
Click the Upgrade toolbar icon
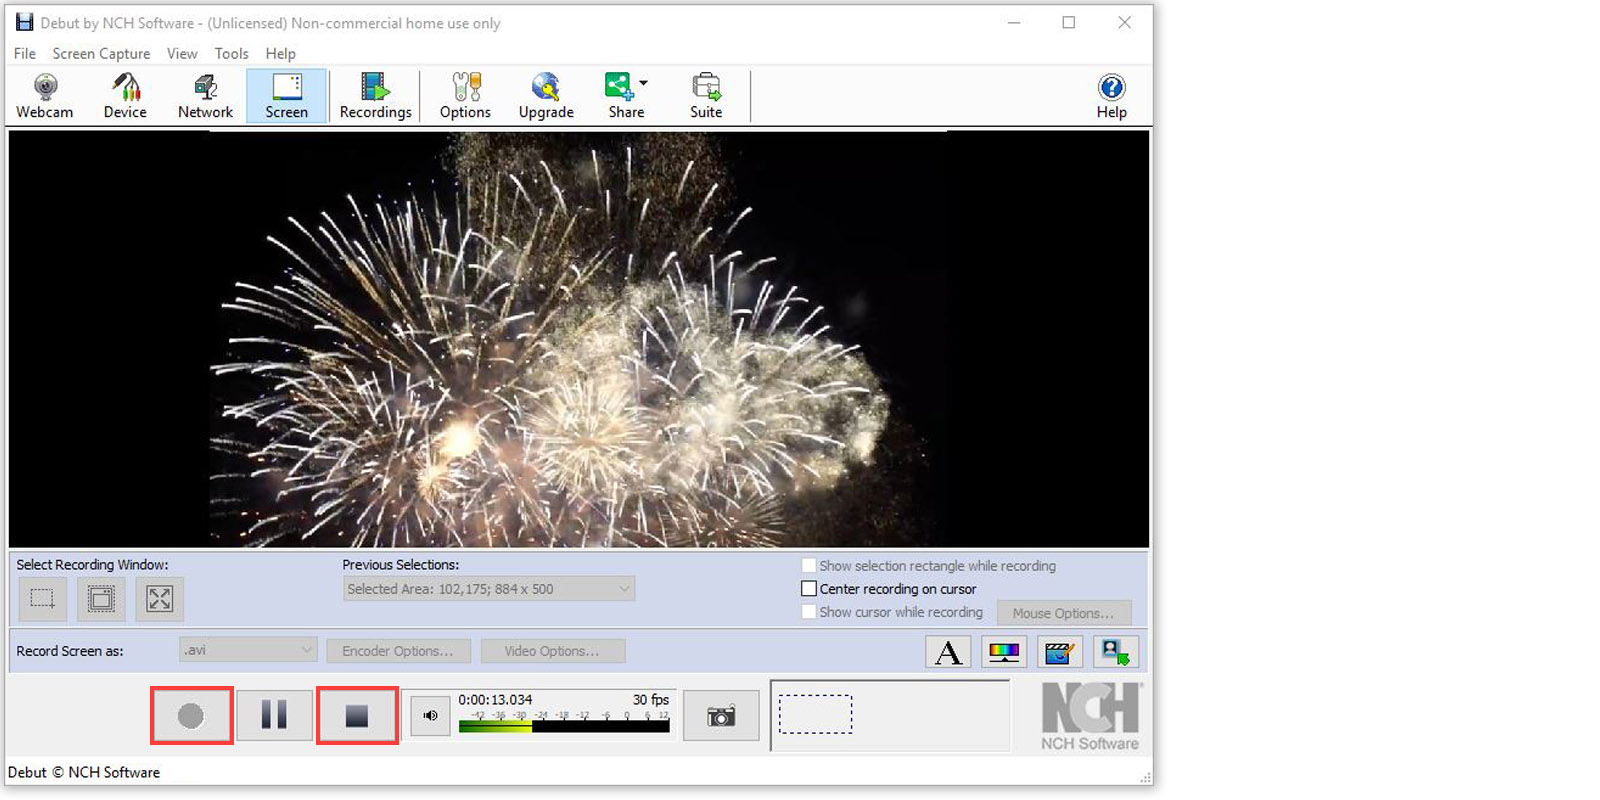(x=546, y=96)
